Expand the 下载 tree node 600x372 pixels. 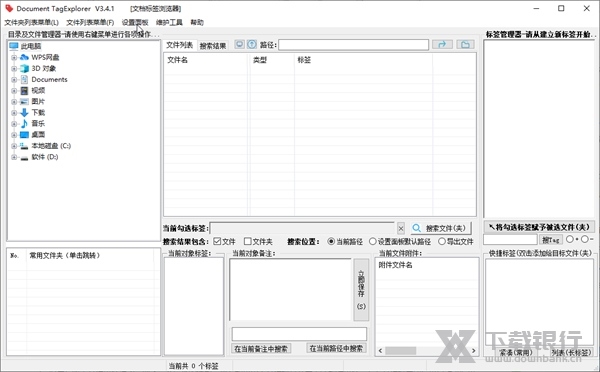[x=14, y=113]
